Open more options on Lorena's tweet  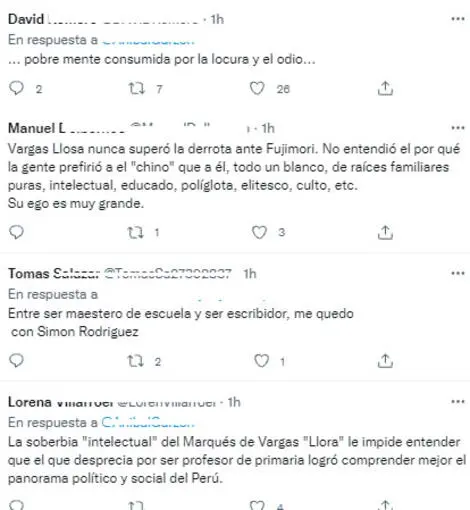tap(458, 402)
